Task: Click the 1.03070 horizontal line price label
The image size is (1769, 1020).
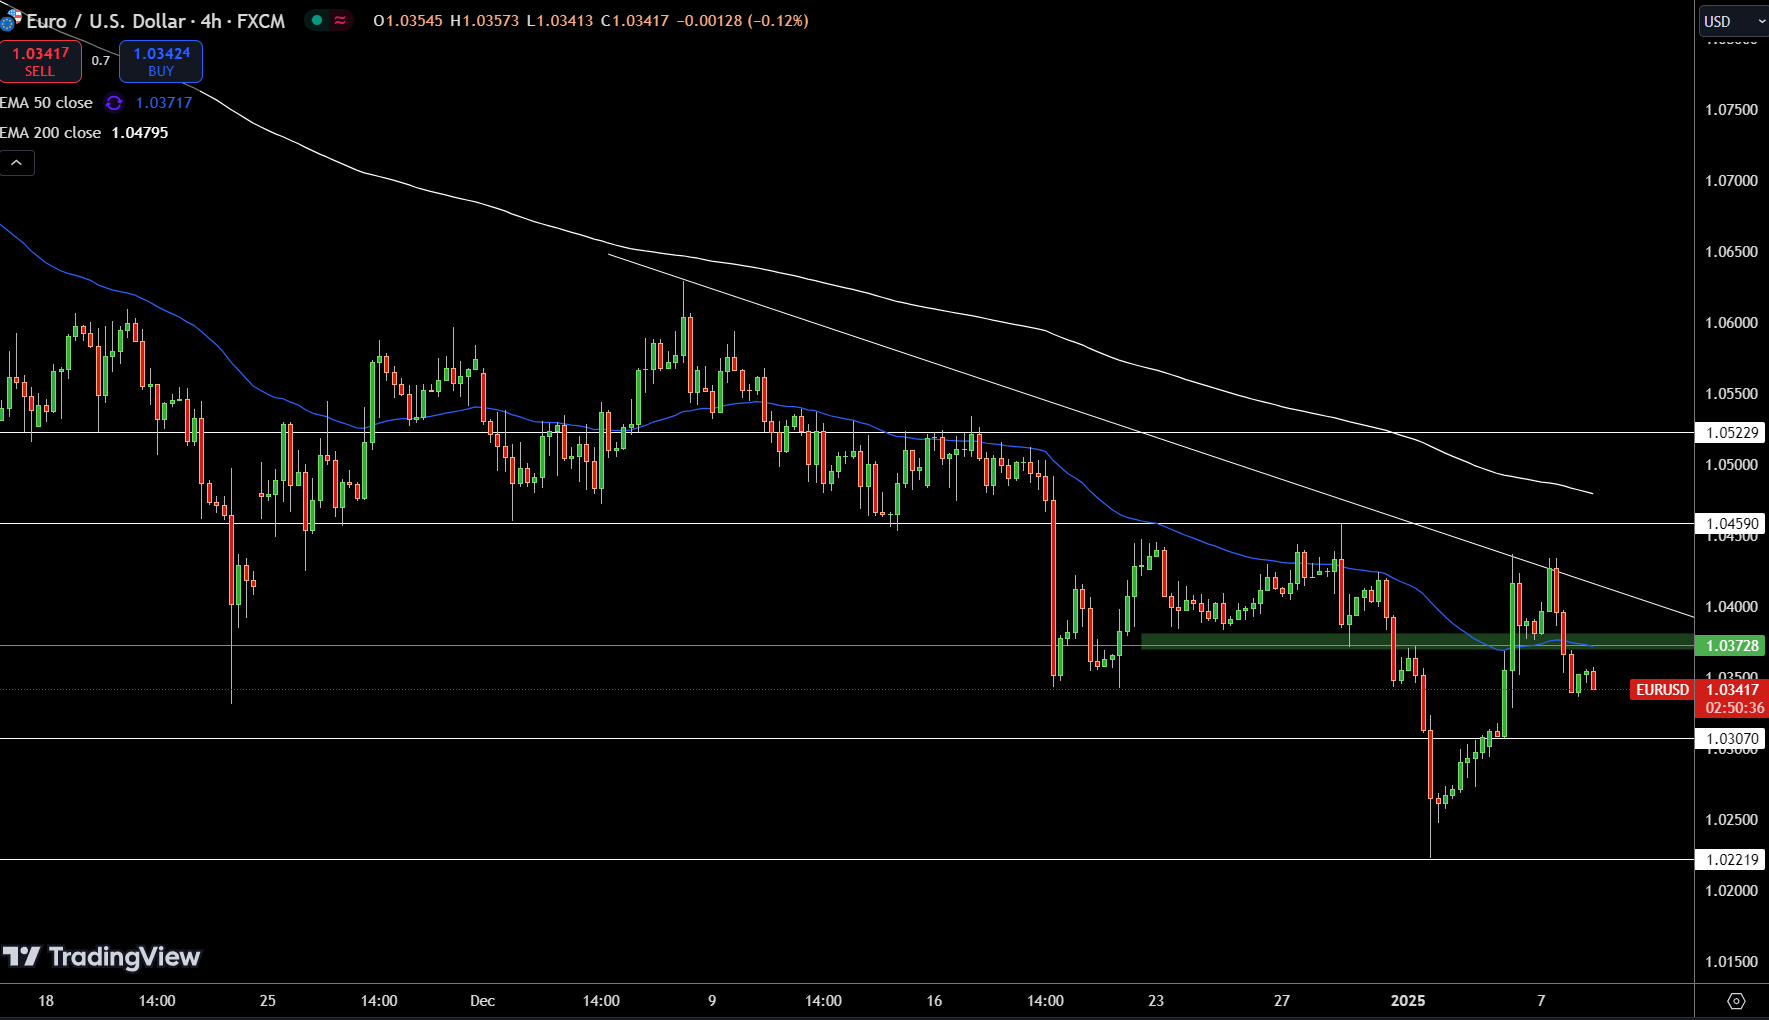Action: [x=1731, y=739]
